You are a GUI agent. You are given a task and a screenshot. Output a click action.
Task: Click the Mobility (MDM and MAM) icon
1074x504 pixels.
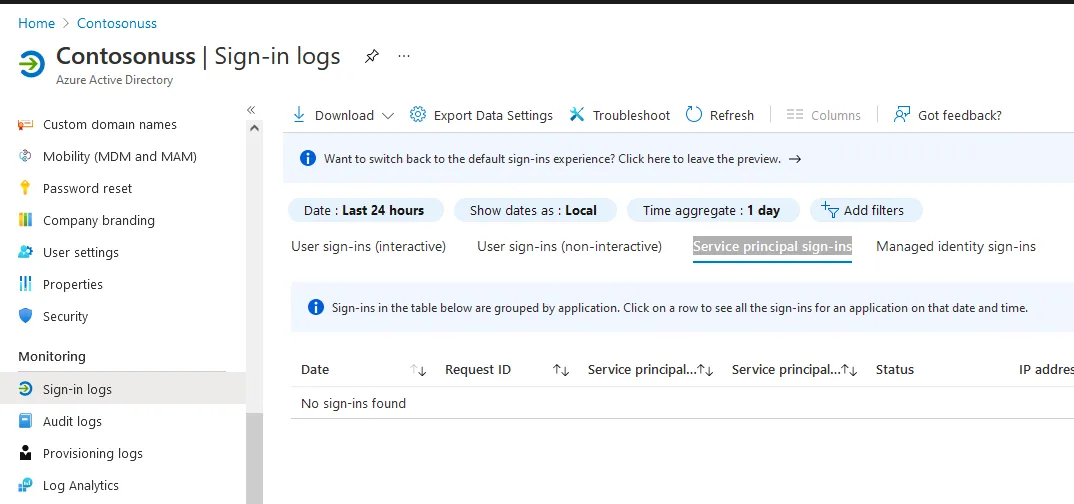25,156
